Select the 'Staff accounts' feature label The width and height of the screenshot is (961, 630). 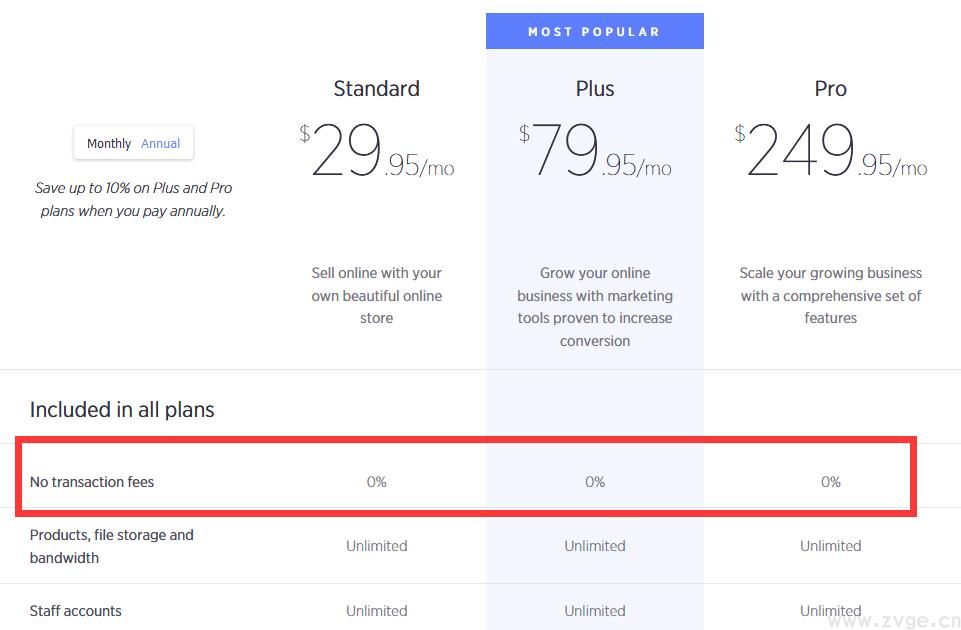(75, 611)
